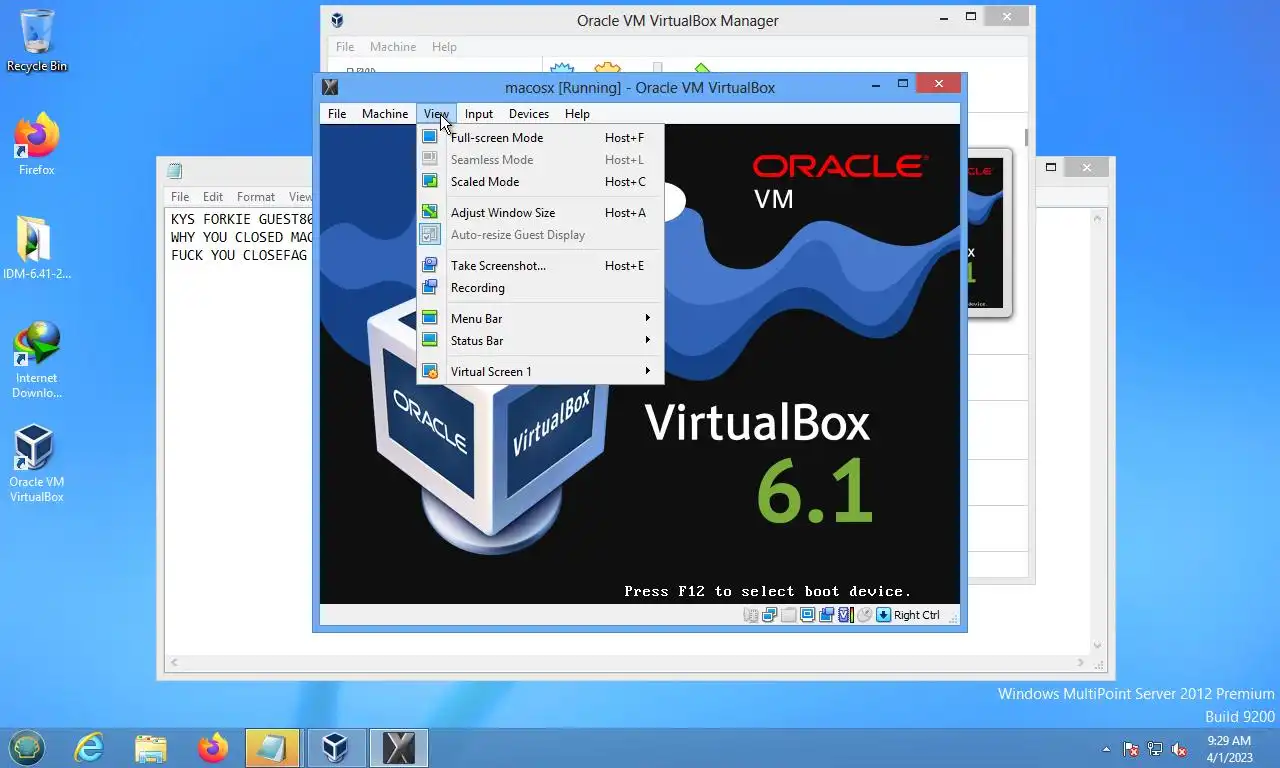The width and height of the screenshot is (1280, 768).
Task: Click the Notepad title bar icon
Action: 175,170
